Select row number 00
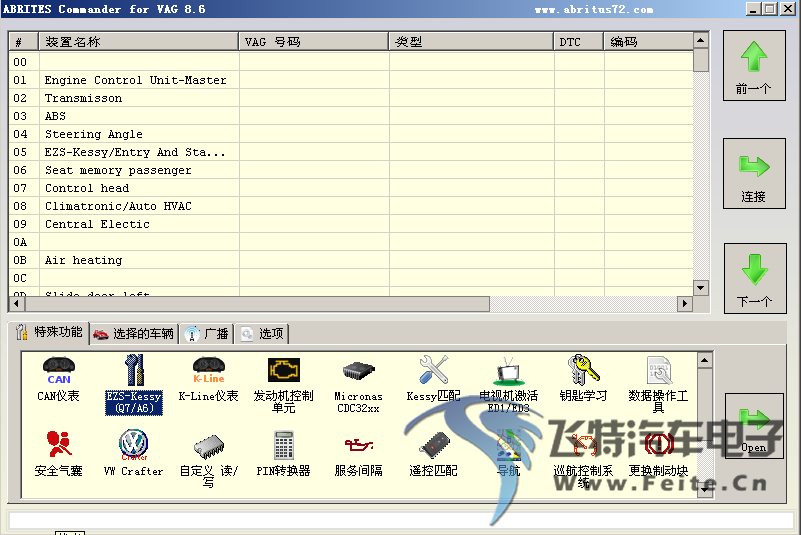The image size is (801, 535). (351, 62)
